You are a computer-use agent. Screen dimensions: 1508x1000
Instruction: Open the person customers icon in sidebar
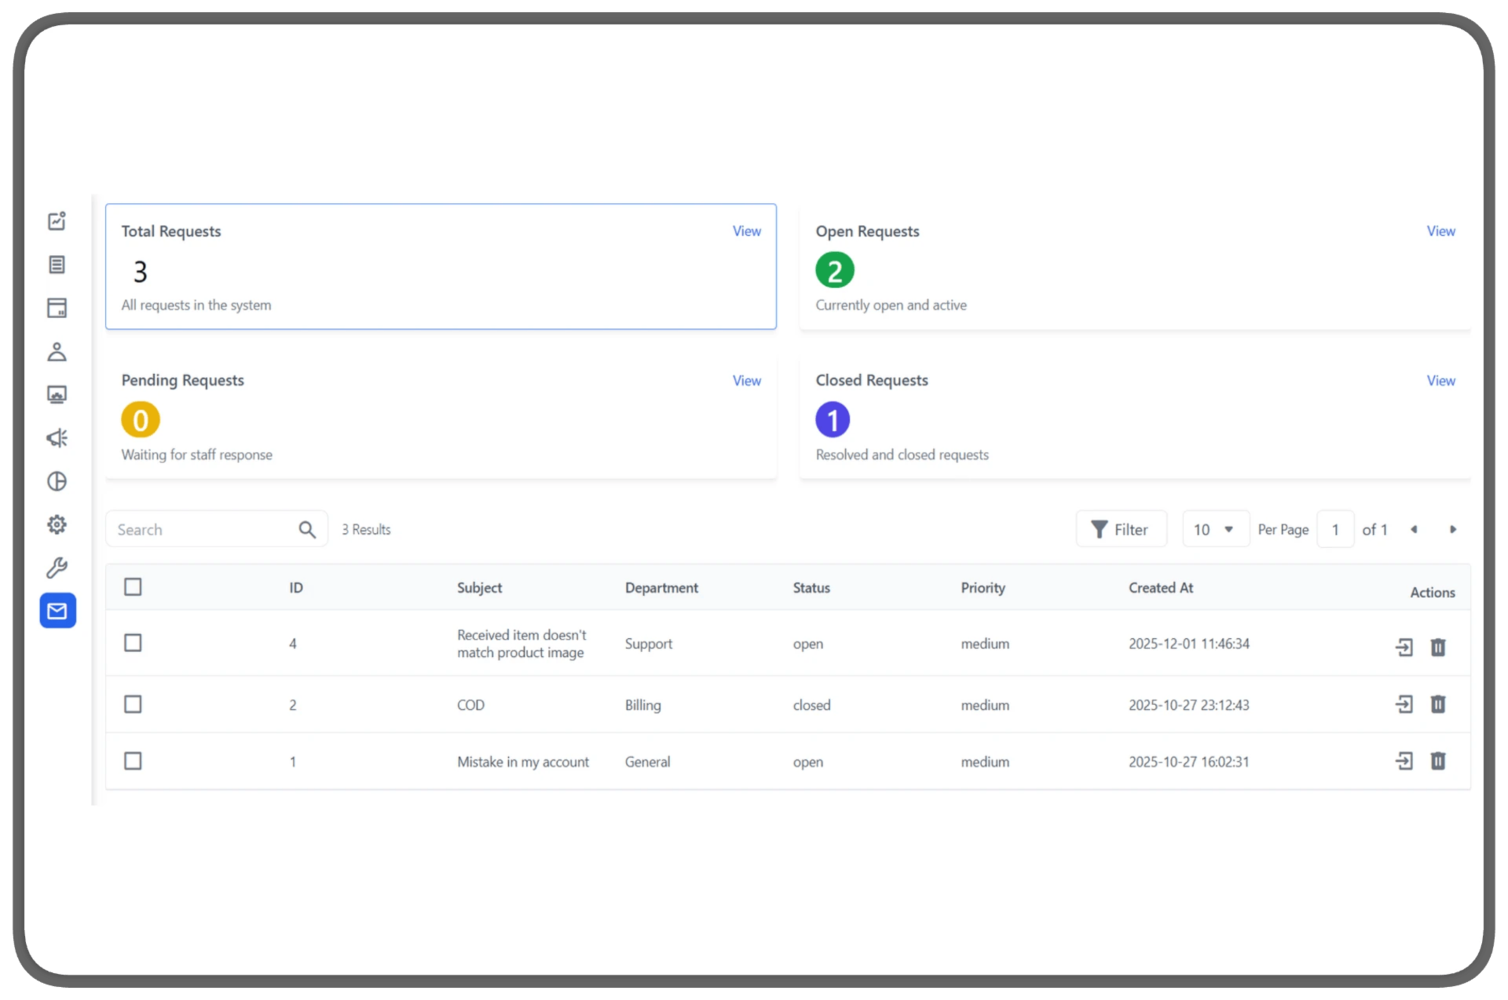tap(57, 352)
